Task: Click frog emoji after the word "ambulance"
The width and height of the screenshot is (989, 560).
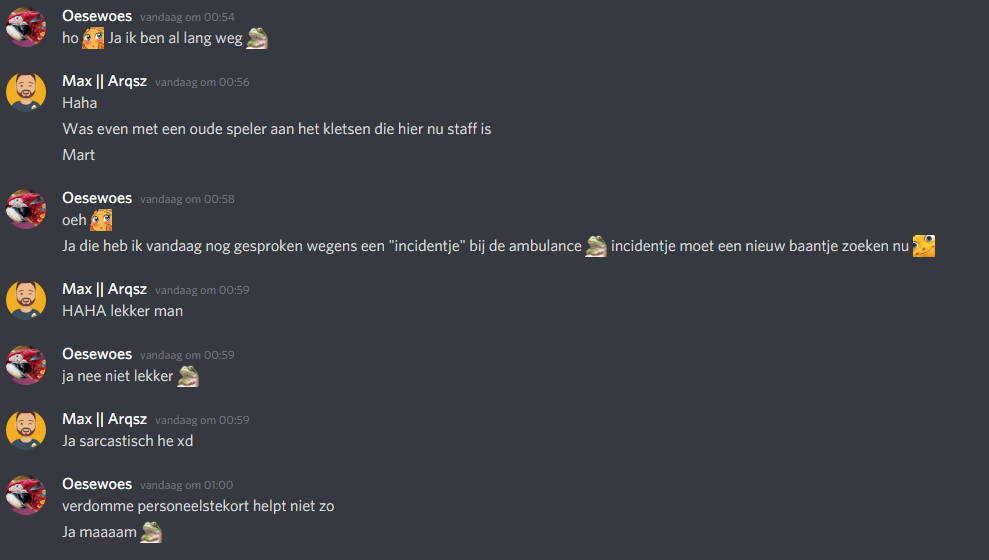Action: click(596, 246)
